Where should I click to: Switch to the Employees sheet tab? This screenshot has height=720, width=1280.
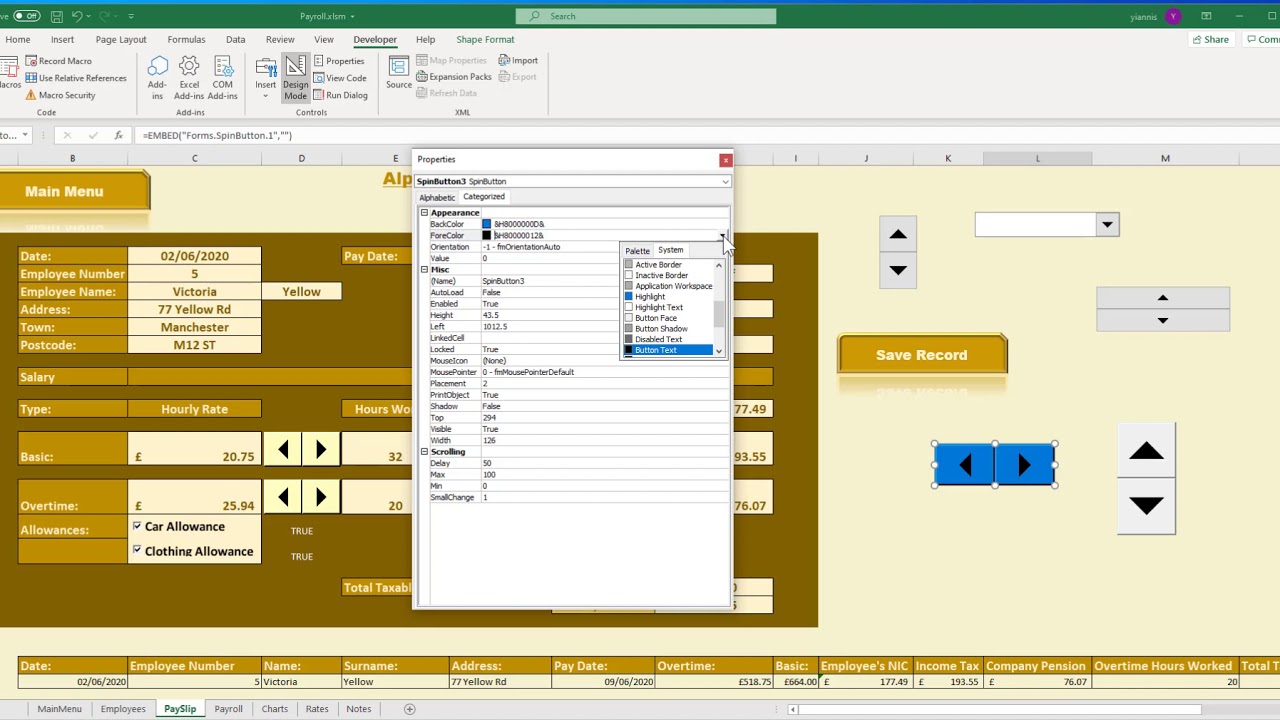click(x=123, y=709)
